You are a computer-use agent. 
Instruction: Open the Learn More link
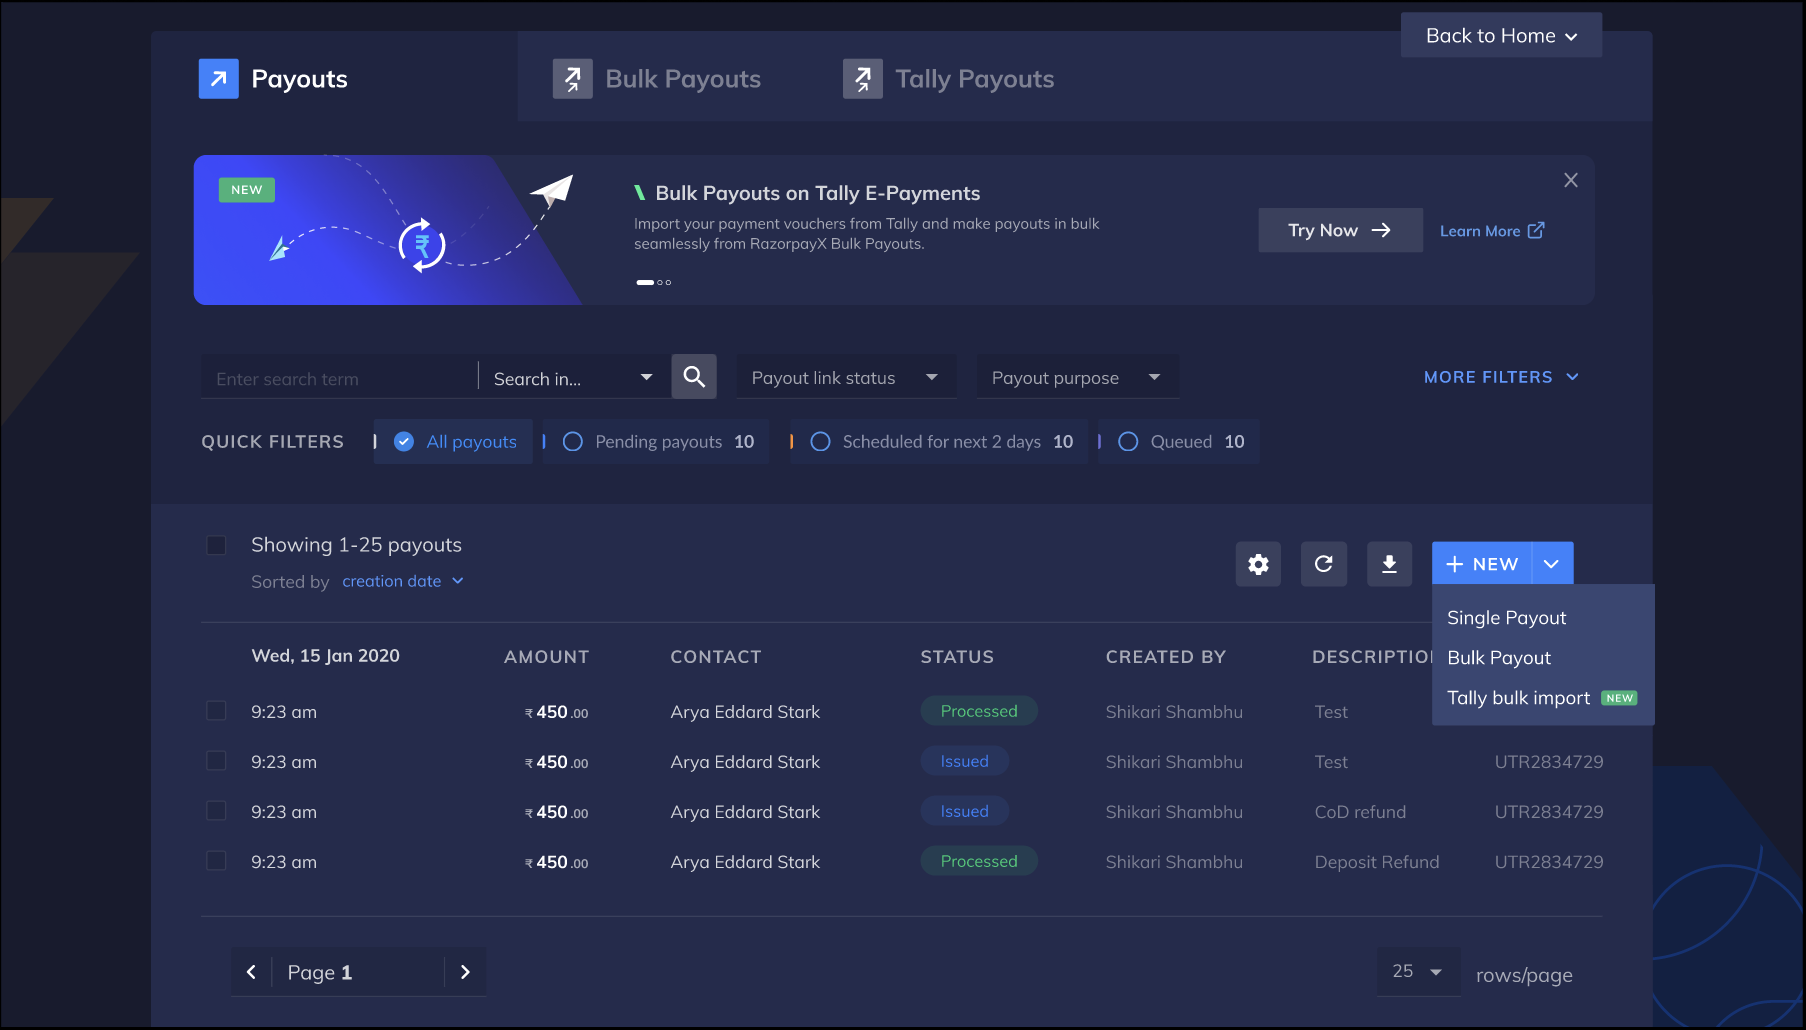coord(1492,231)
